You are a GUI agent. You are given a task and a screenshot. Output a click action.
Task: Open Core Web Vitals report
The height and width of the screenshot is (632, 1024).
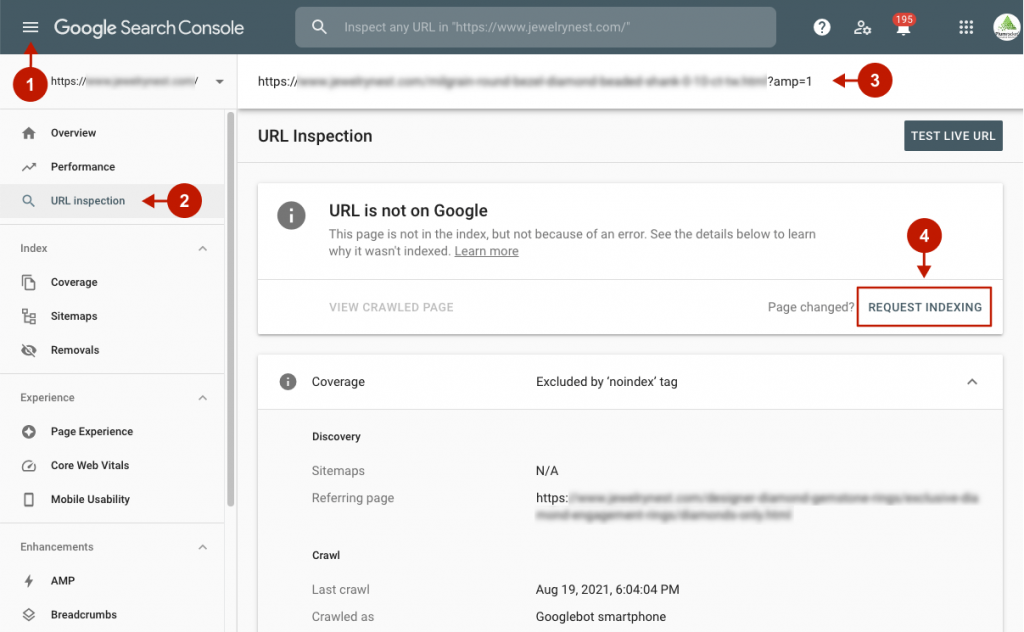(x=89, y=465)
